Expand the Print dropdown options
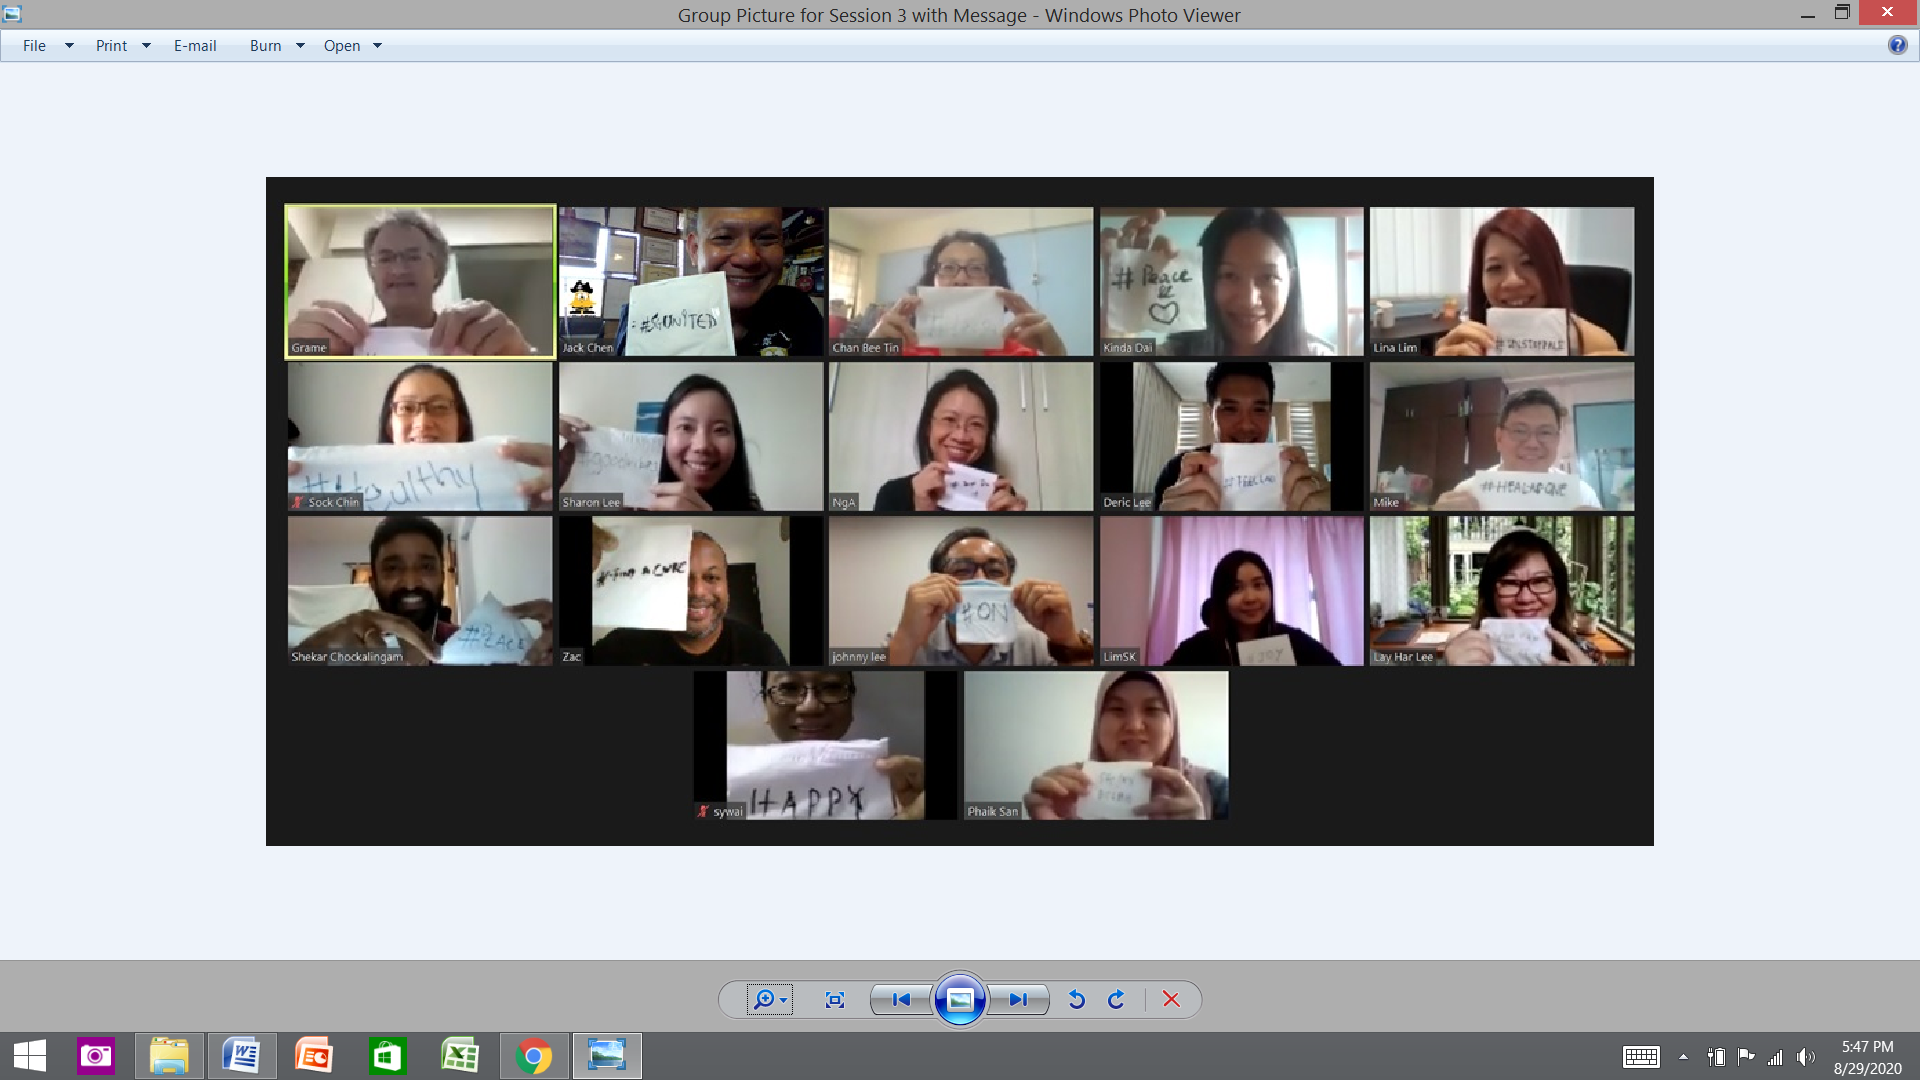Screen dimensions: 1920x1080 pyautogui.click(x=146, y=45)
